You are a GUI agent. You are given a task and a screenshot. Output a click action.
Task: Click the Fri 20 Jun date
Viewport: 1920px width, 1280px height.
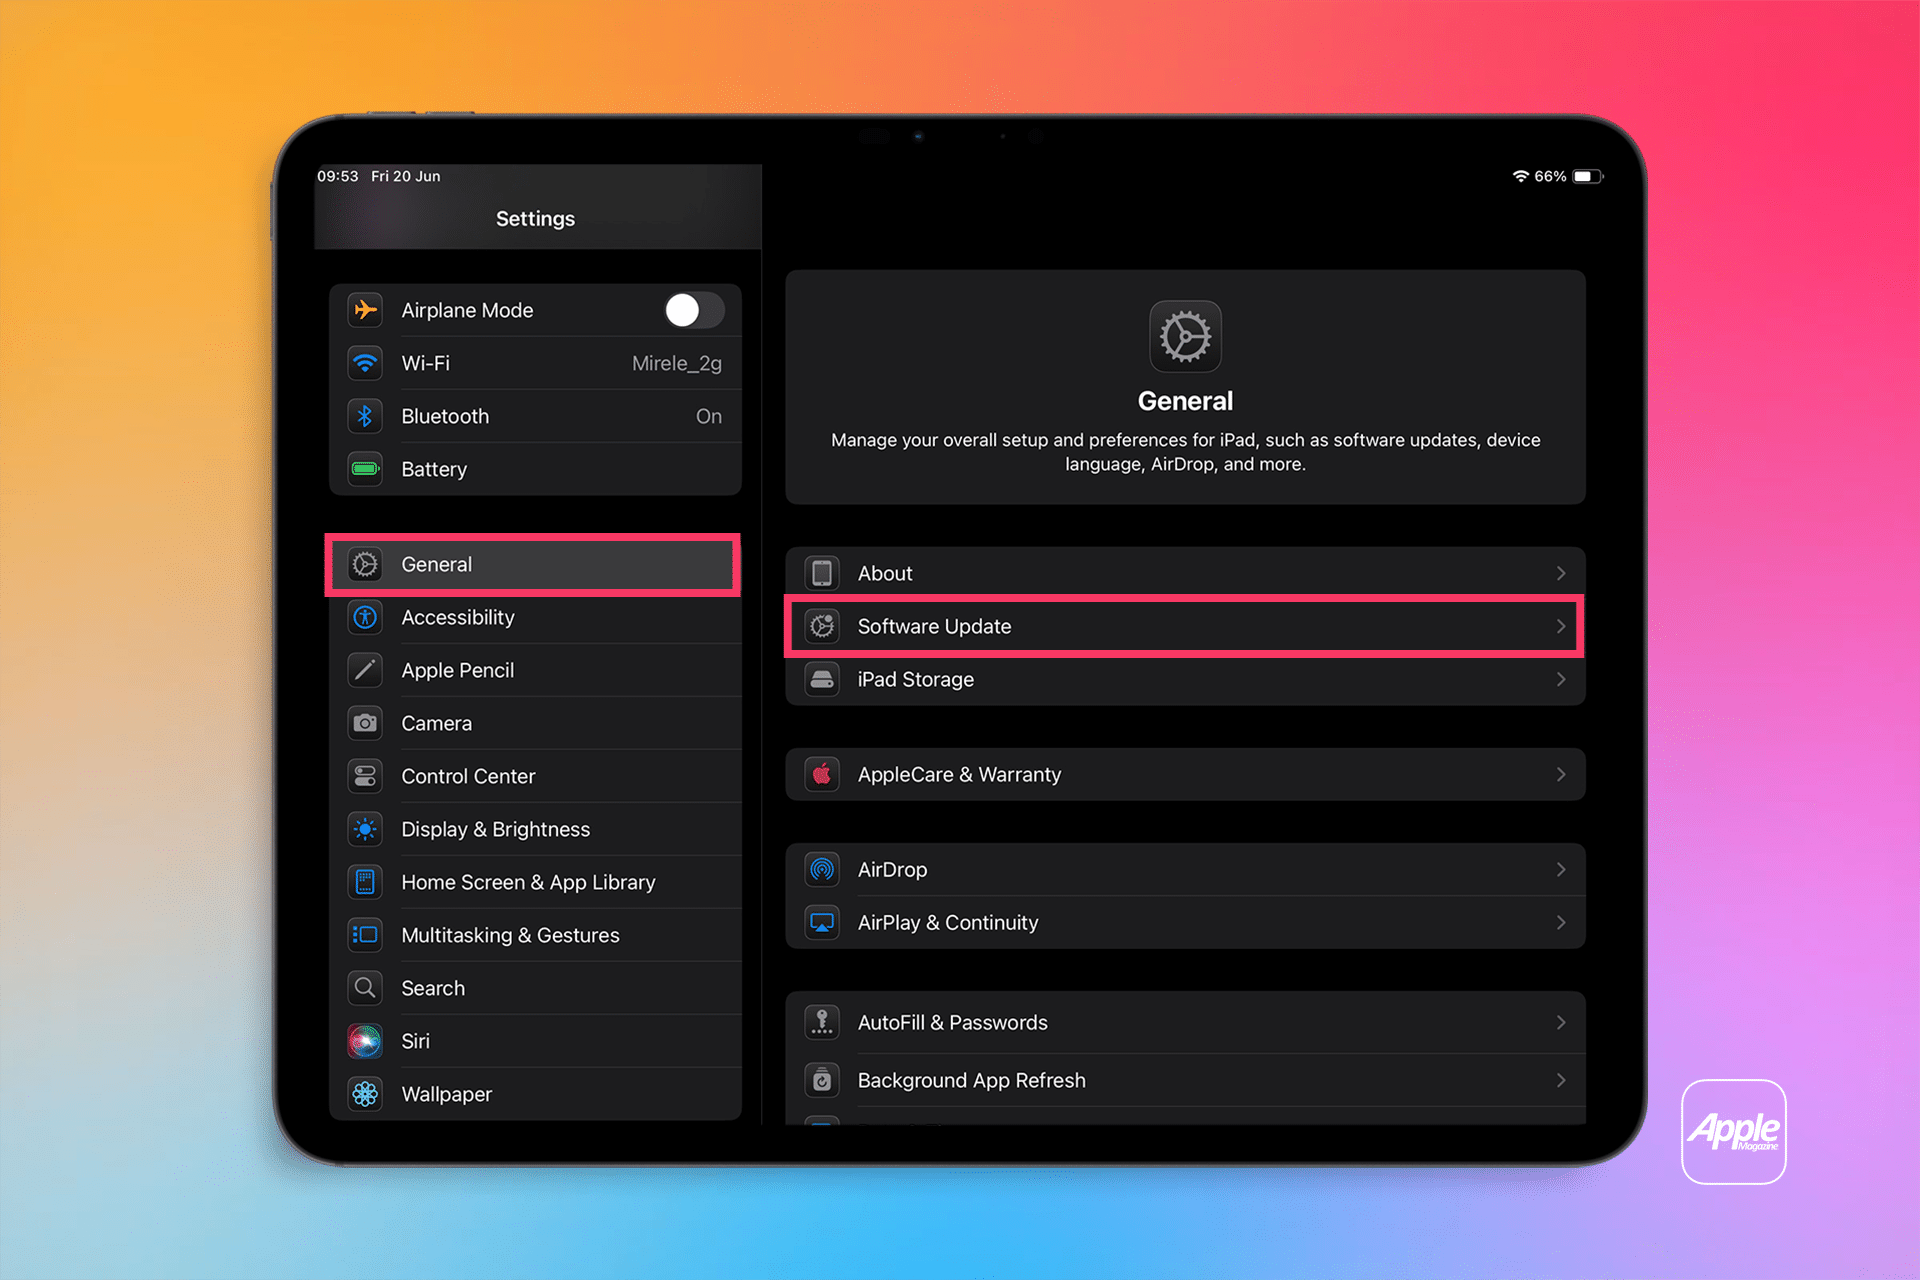pos(405,176)
